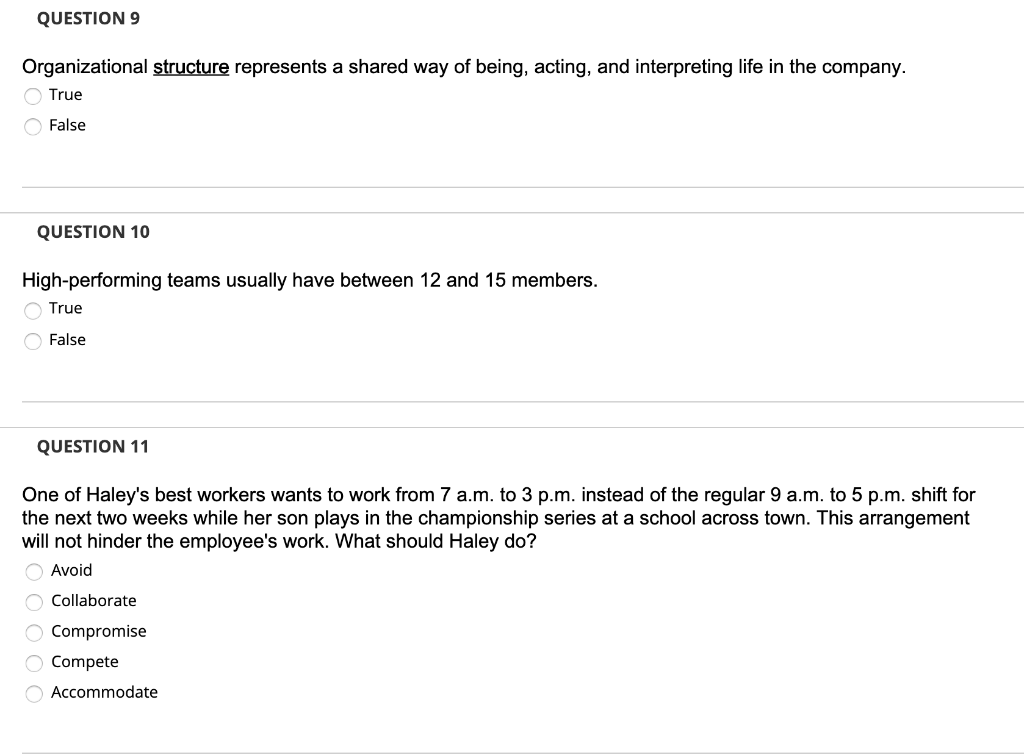Select True for Question 10
Screen dimensions: 1024x755
point(33,309)
